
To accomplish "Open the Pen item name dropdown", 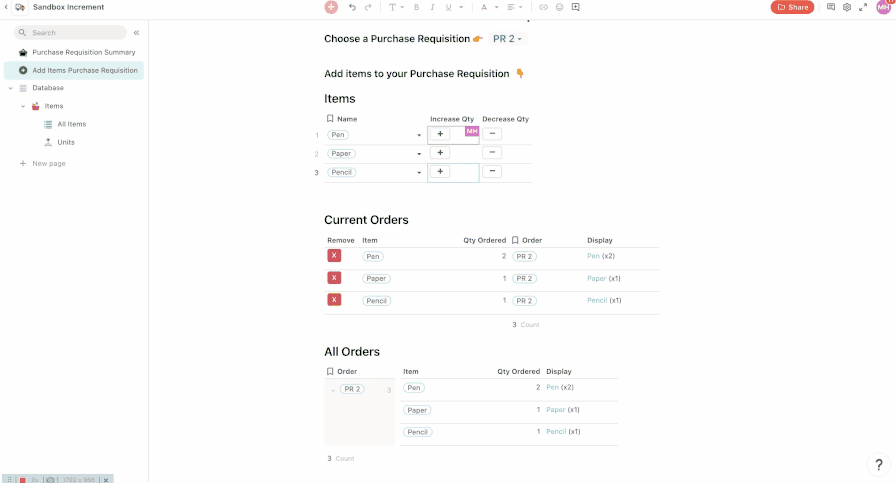I will [x=419, y=135].
